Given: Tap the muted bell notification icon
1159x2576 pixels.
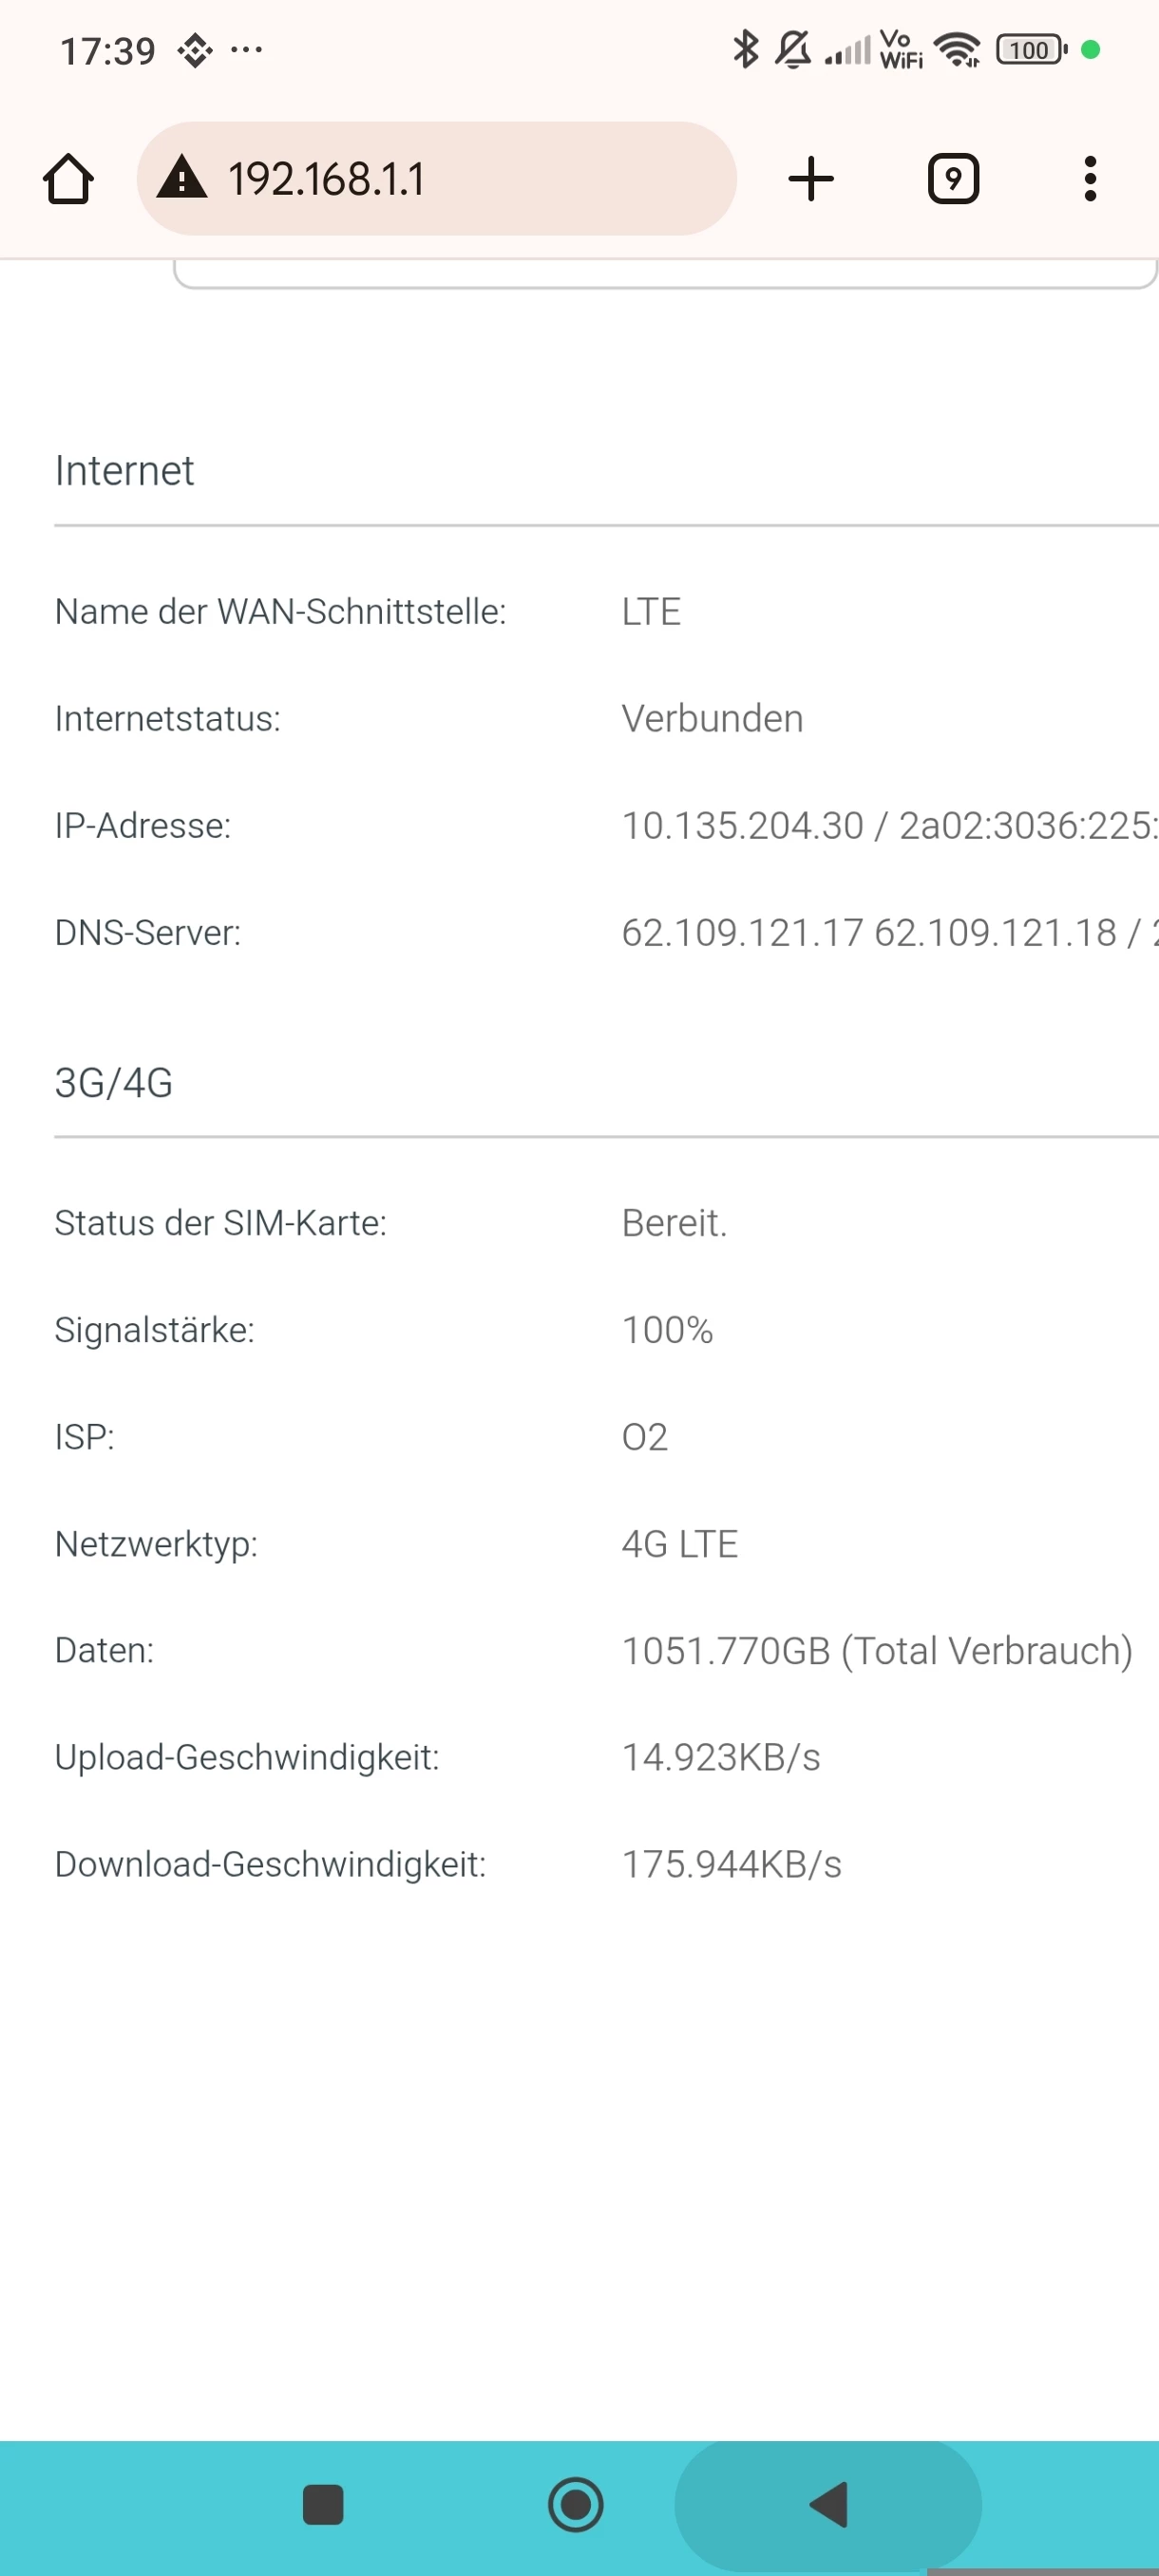Looking at the screenshot, I should click(793, 49).
